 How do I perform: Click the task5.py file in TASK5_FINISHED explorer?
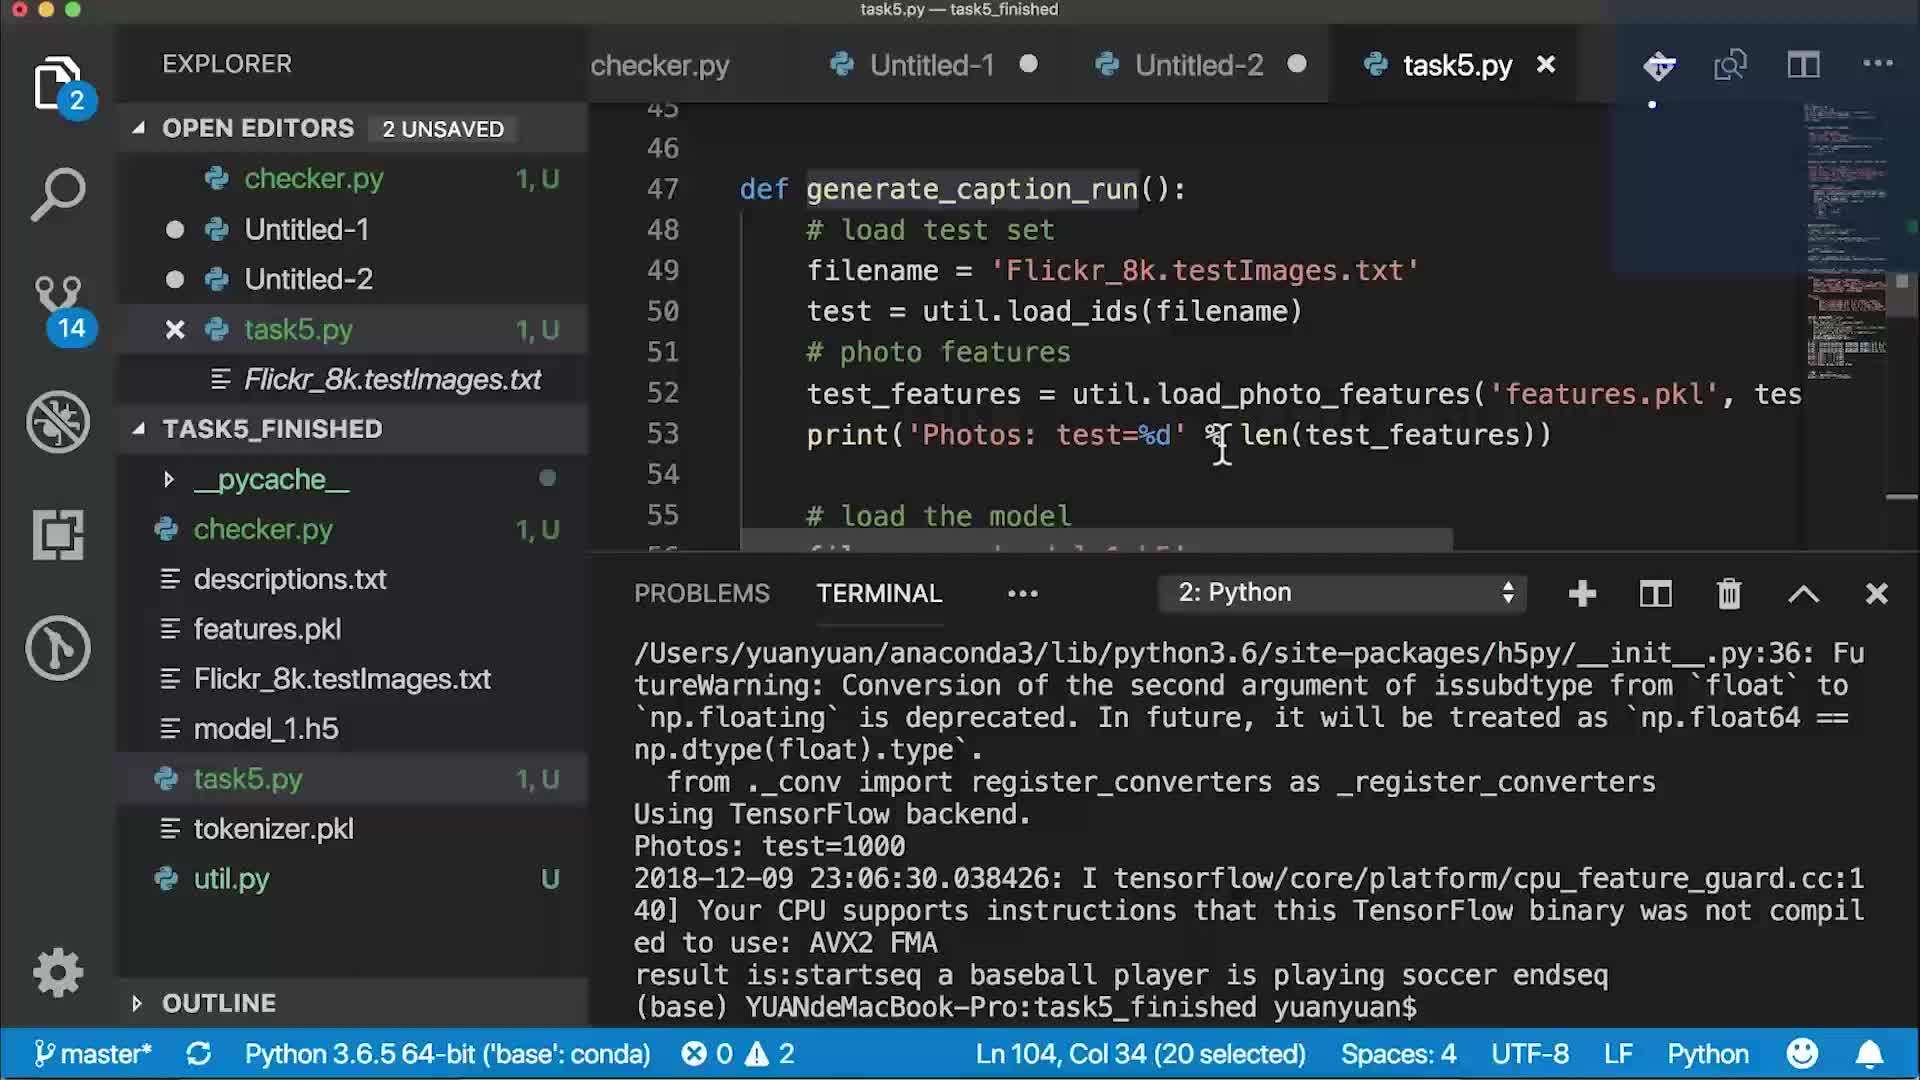pos(248,778)
